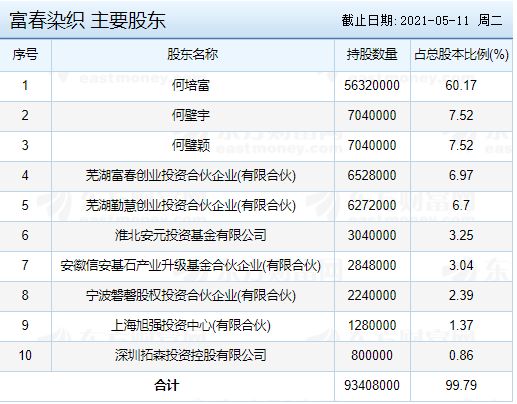Click sequence number 4 for 芜湖富春创业投资
The width and height of the screenshot is (517, 404).
point(25,175)
